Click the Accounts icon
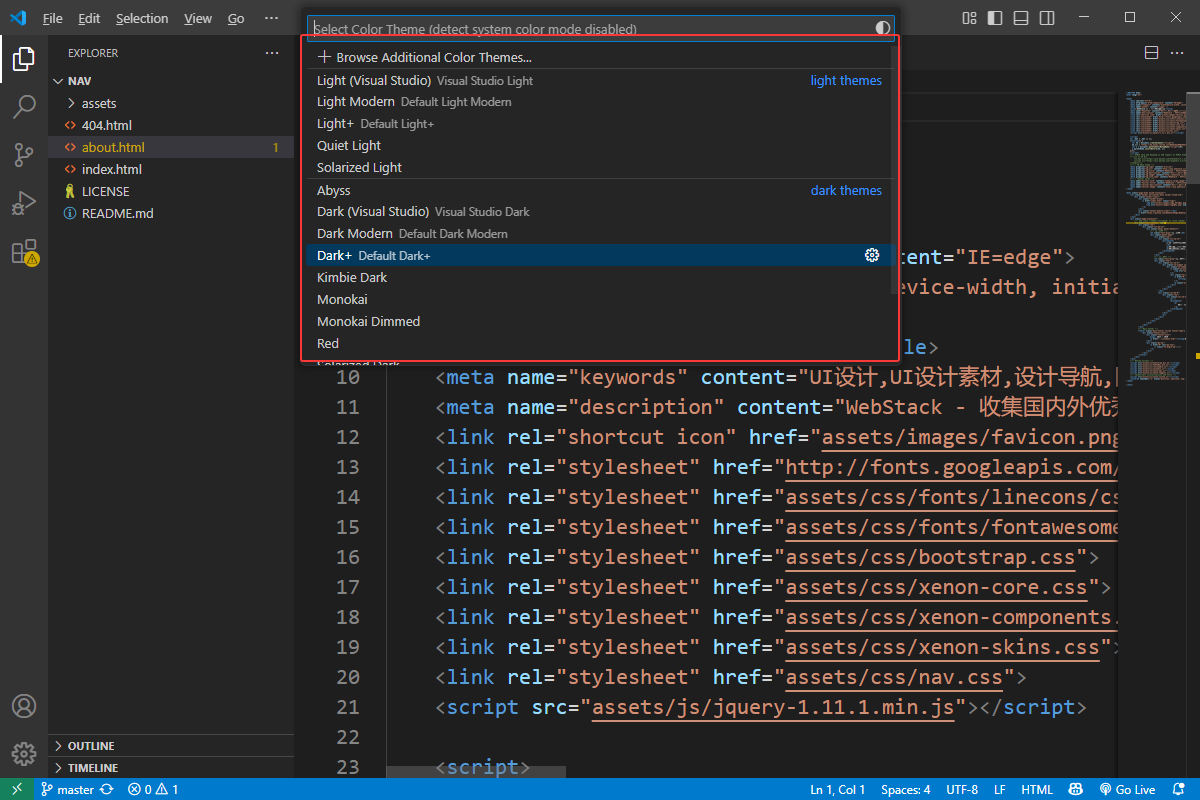 [x=24, y=707]
